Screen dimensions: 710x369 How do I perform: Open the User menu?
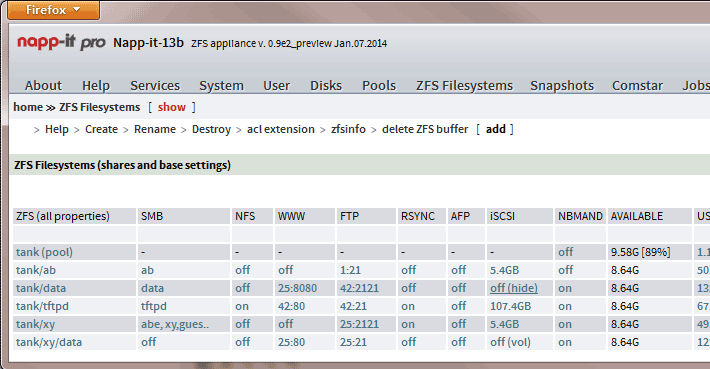(276, 86)
